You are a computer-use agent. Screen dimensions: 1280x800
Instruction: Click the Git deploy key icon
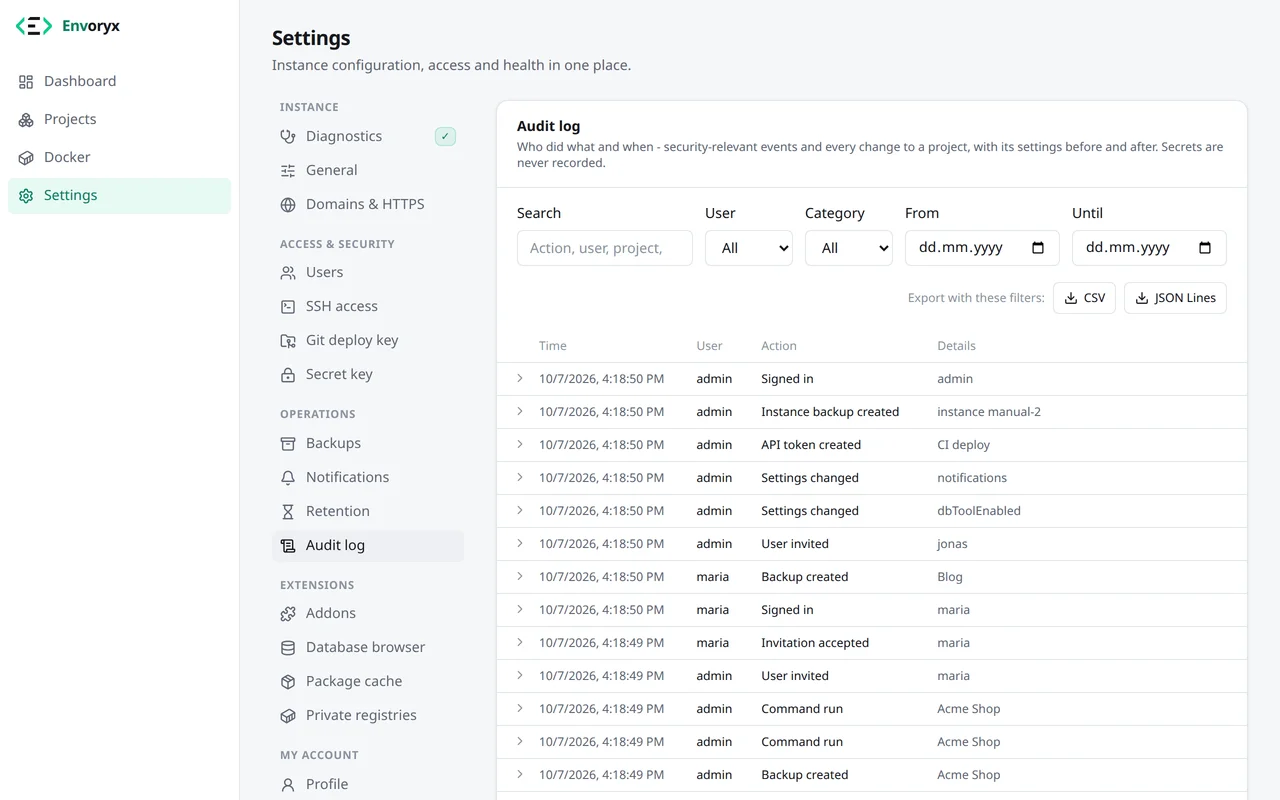(288, 340)
